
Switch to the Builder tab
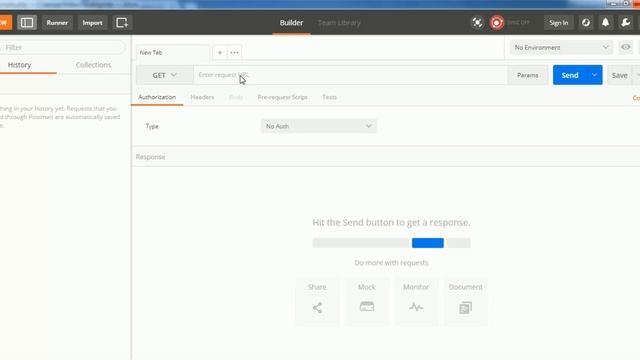pos(291,23)
